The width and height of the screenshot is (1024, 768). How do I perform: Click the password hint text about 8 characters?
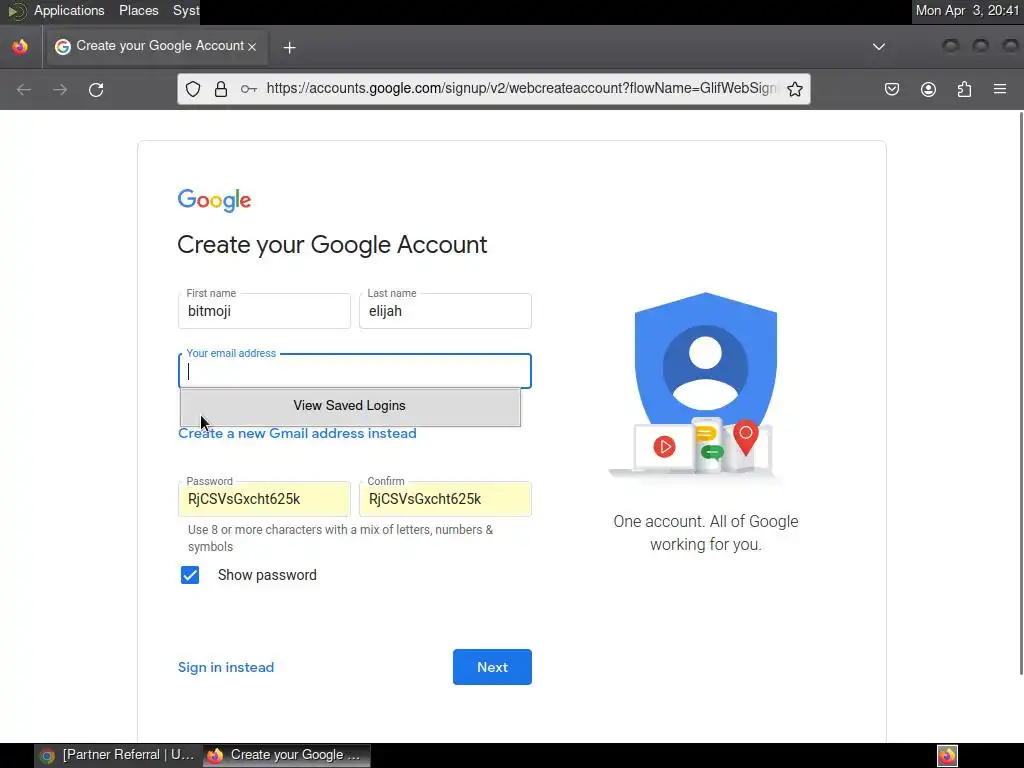click(340, 538)
